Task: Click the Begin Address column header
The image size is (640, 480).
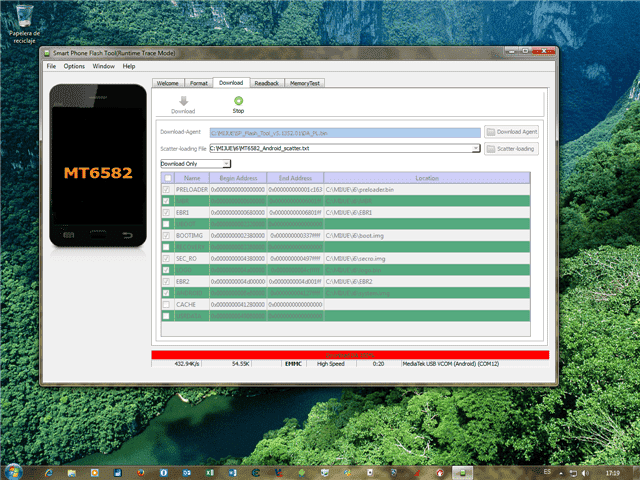Action: (238, 178)
